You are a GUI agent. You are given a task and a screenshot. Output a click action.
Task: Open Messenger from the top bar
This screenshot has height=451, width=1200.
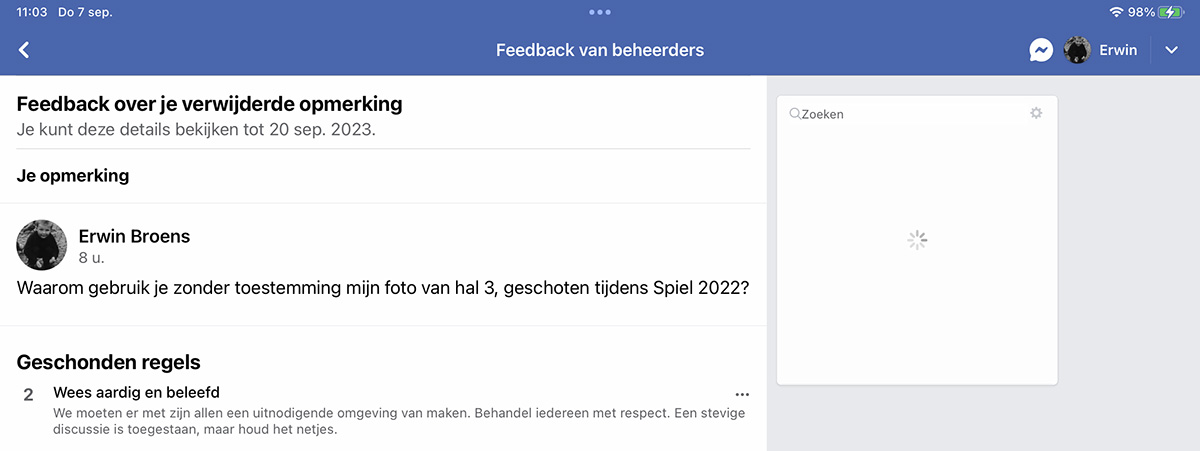[x=1041, y=50]
